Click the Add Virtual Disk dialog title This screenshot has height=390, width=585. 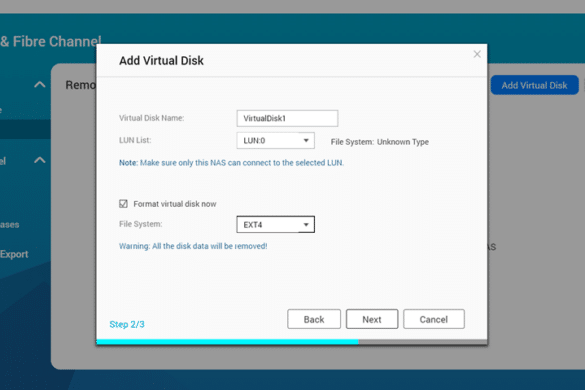click(x=161, y=60)
